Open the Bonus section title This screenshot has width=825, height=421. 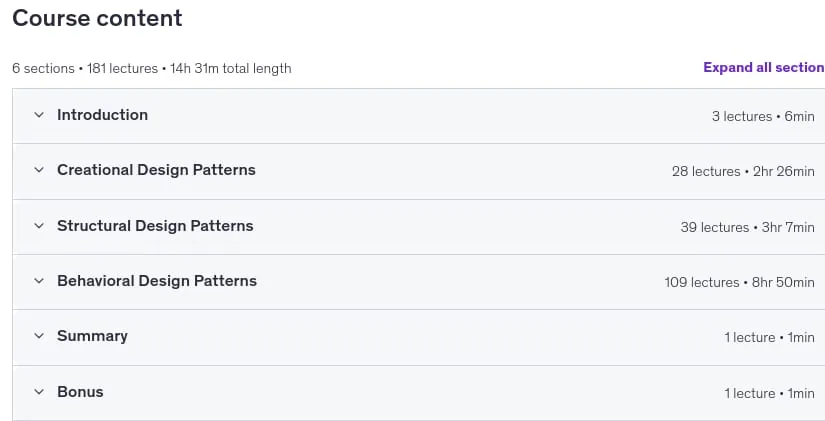pyautogui.click(x=80, y=392)
